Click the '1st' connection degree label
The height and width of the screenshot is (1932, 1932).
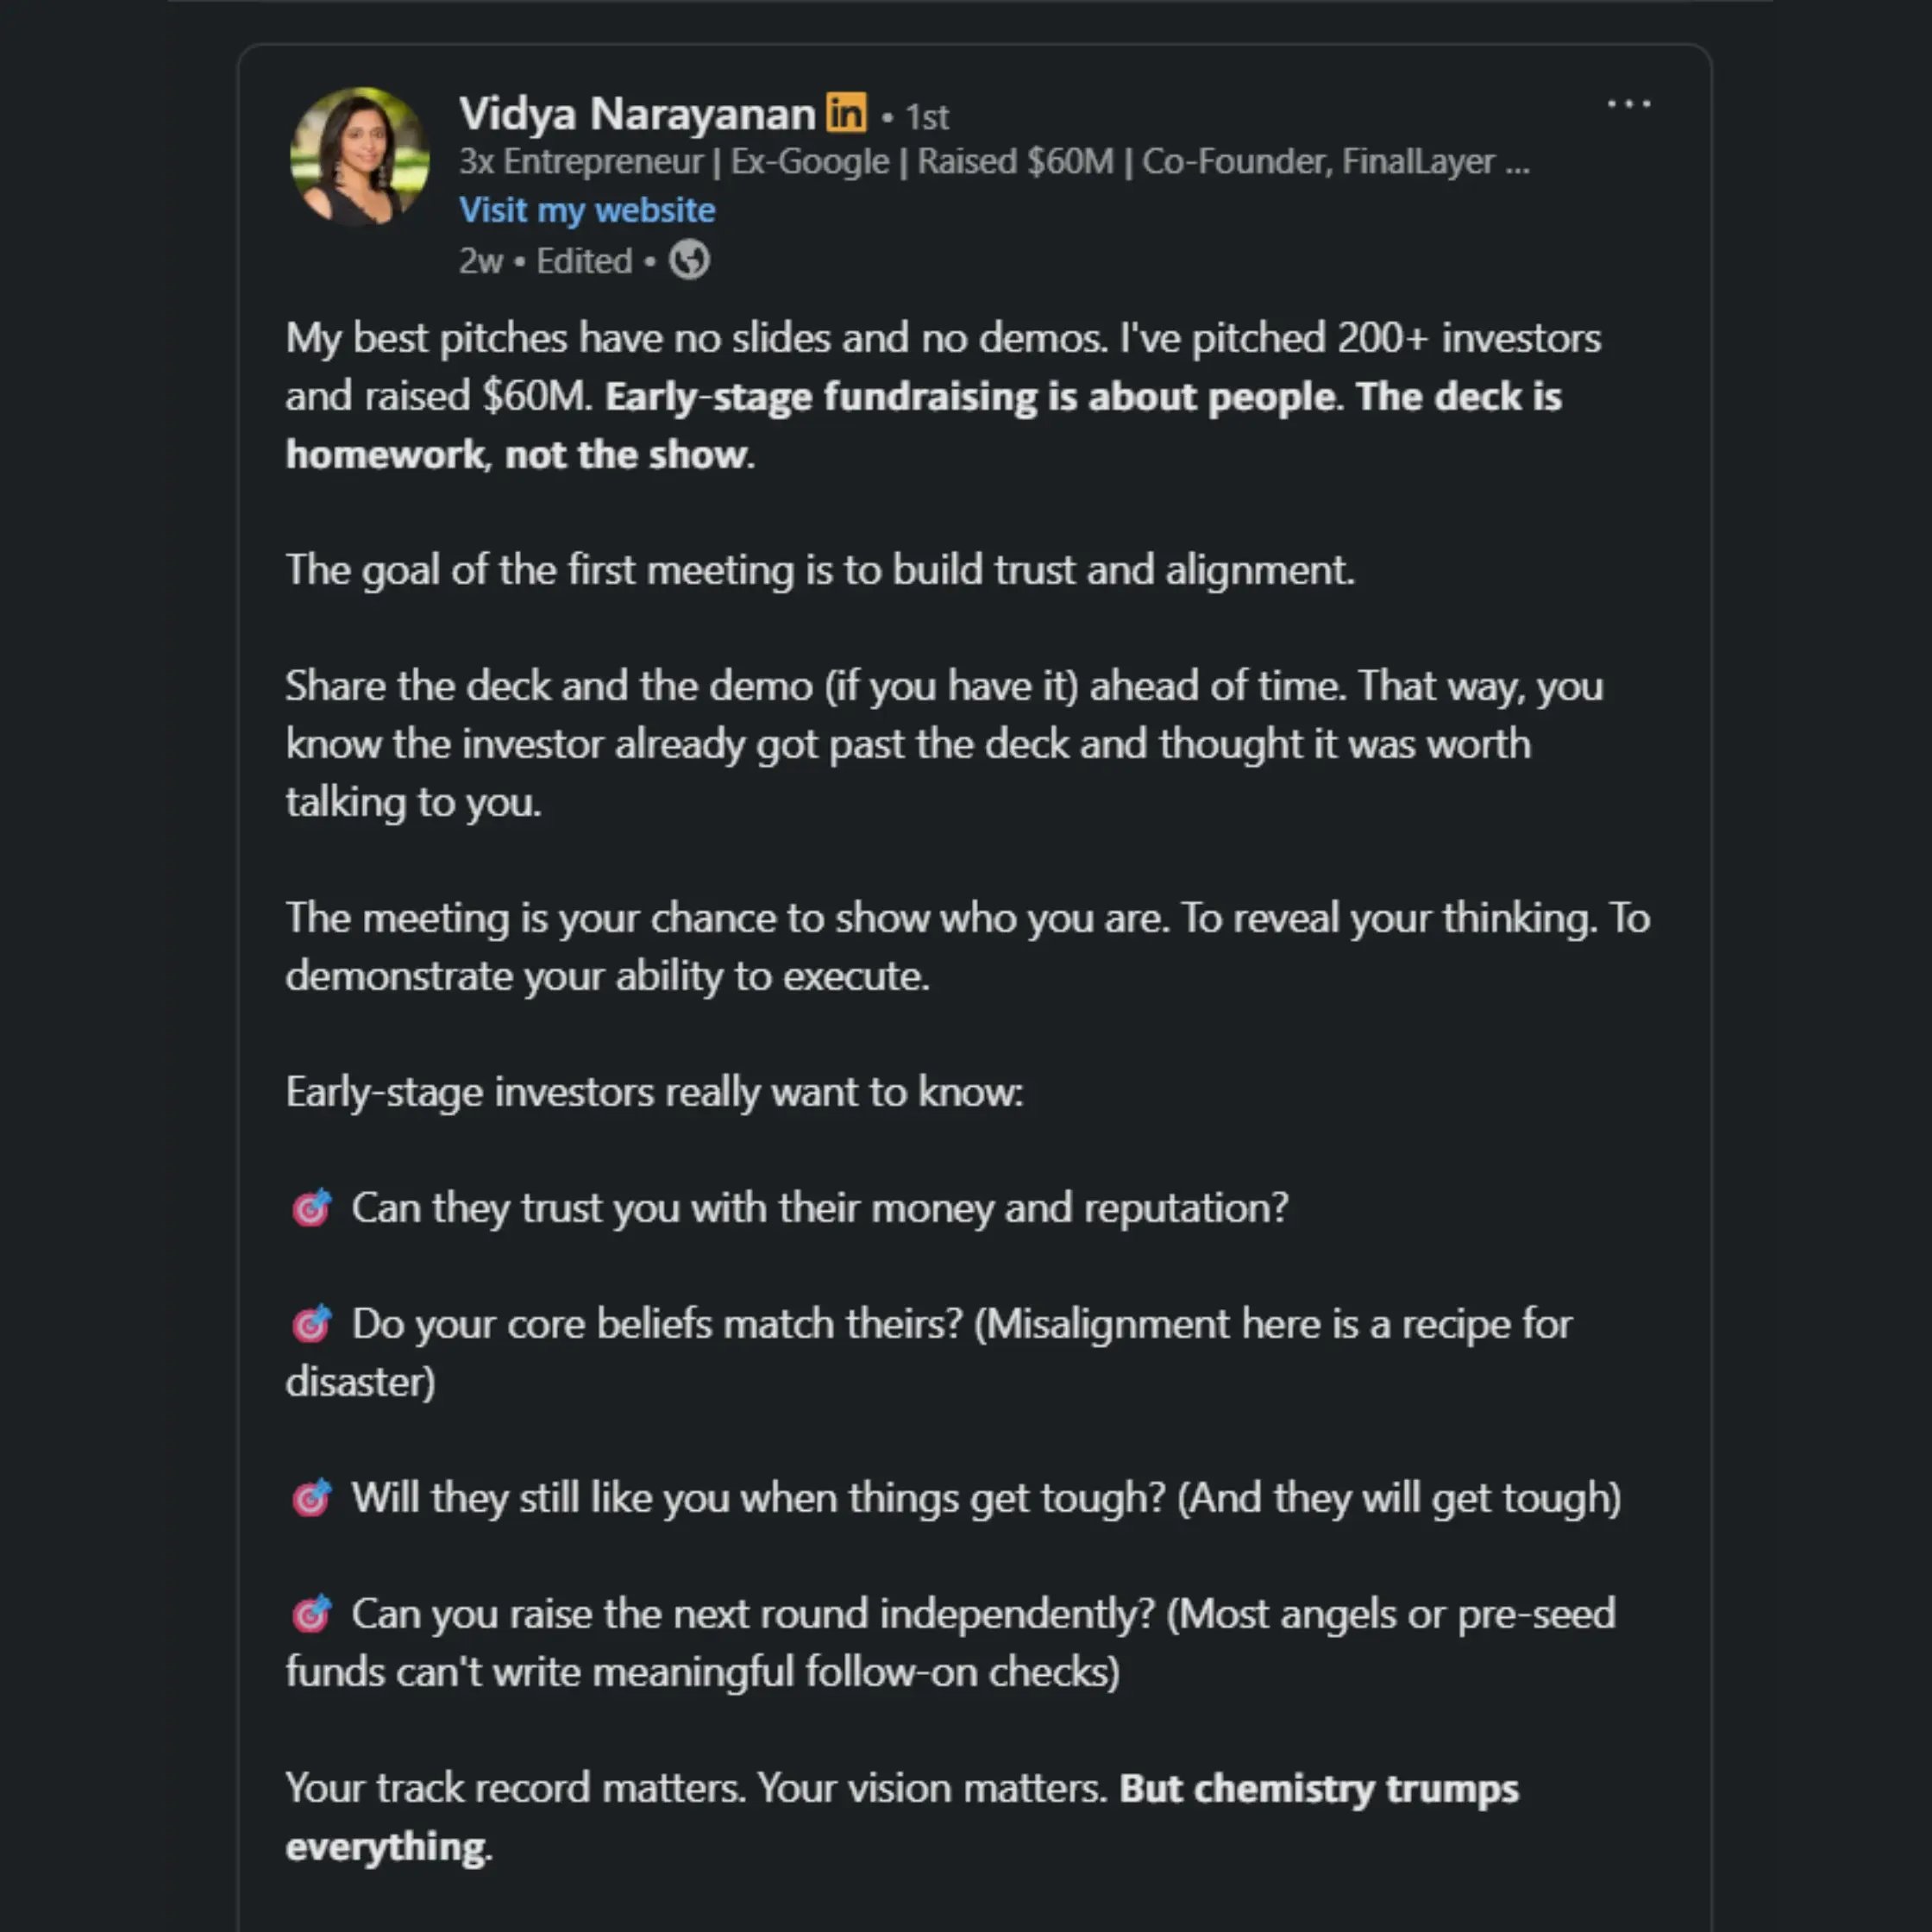[x=927, y=117]
